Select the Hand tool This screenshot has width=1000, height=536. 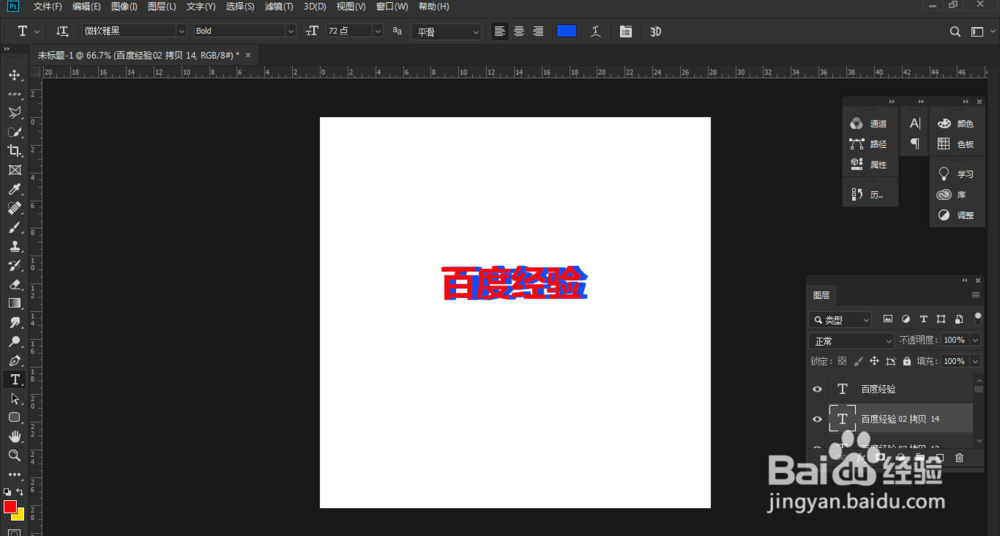[15, 436]
